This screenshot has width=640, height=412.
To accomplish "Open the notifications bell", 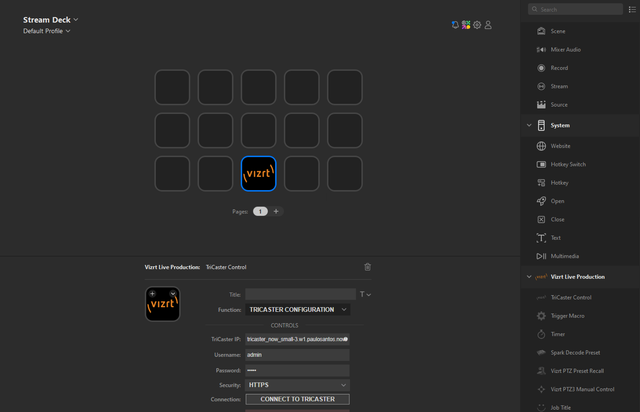I will pos(455,25).
